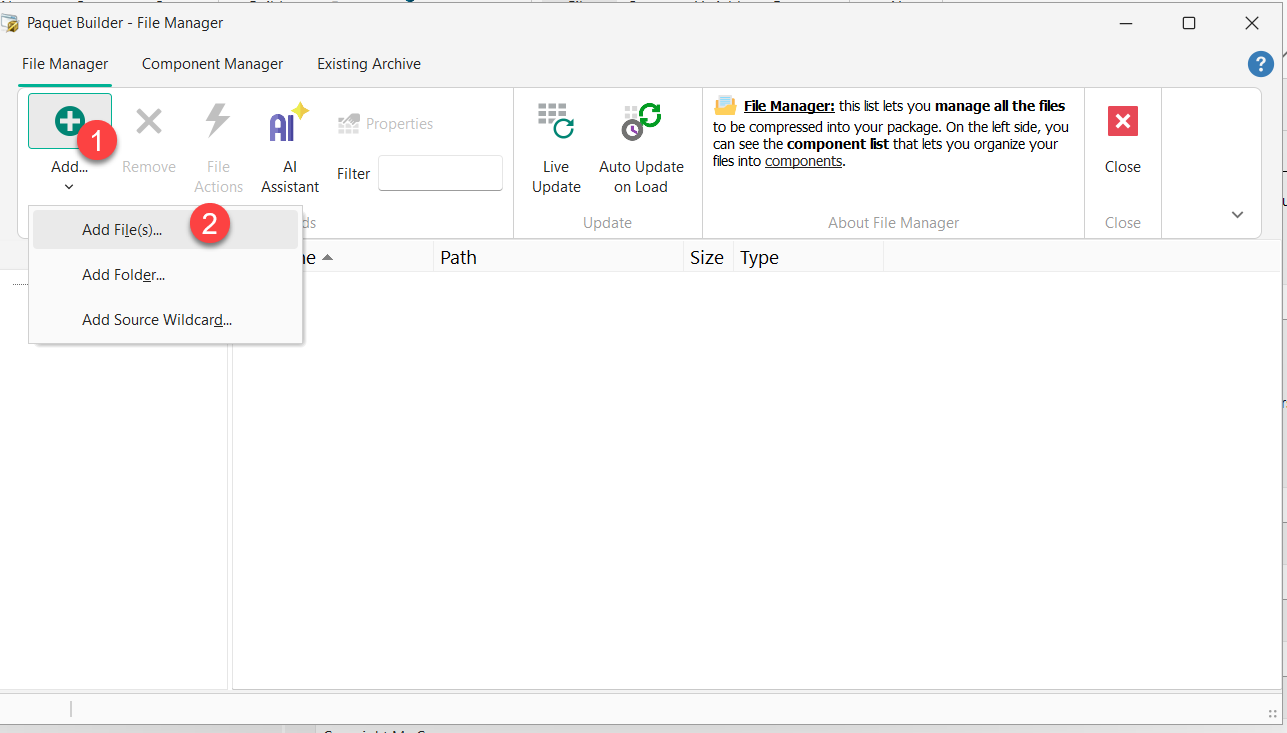Collapse the ribbon with the bottom-right chevron

pyautogui.click(x=1237, y=214)
